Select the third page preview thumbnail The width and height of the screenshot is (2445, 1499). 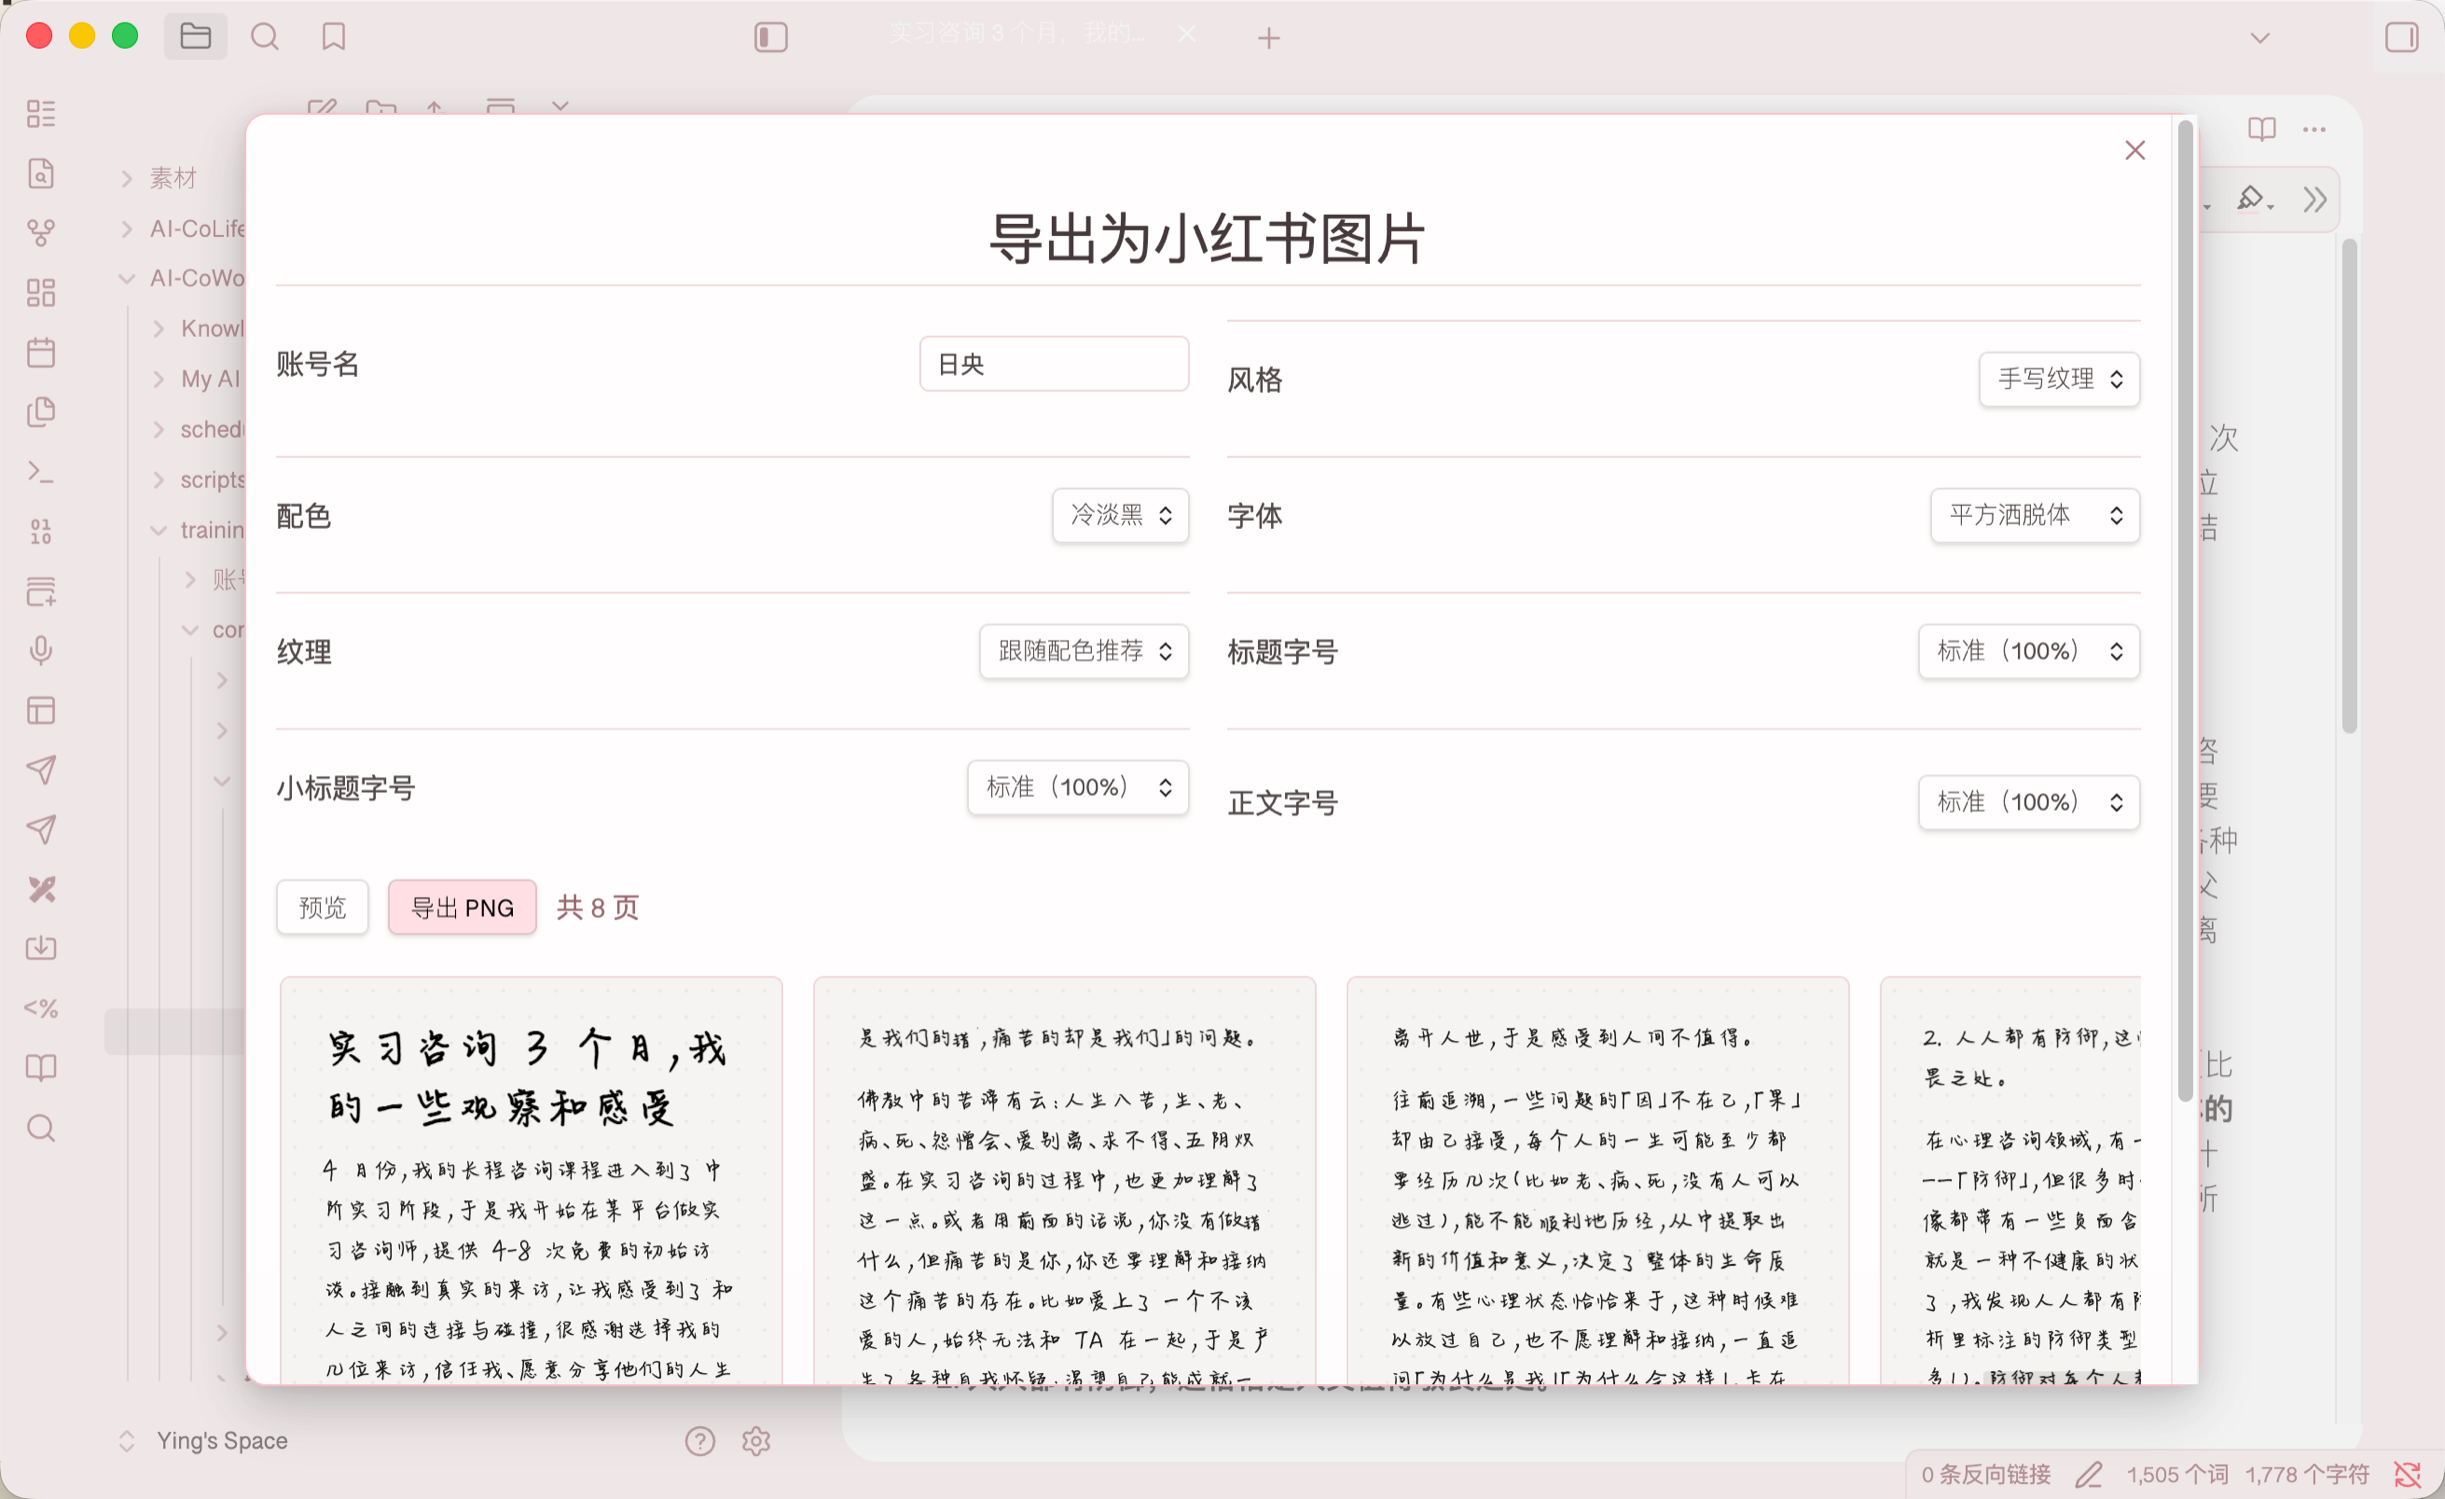(x=1597, y=1180)
